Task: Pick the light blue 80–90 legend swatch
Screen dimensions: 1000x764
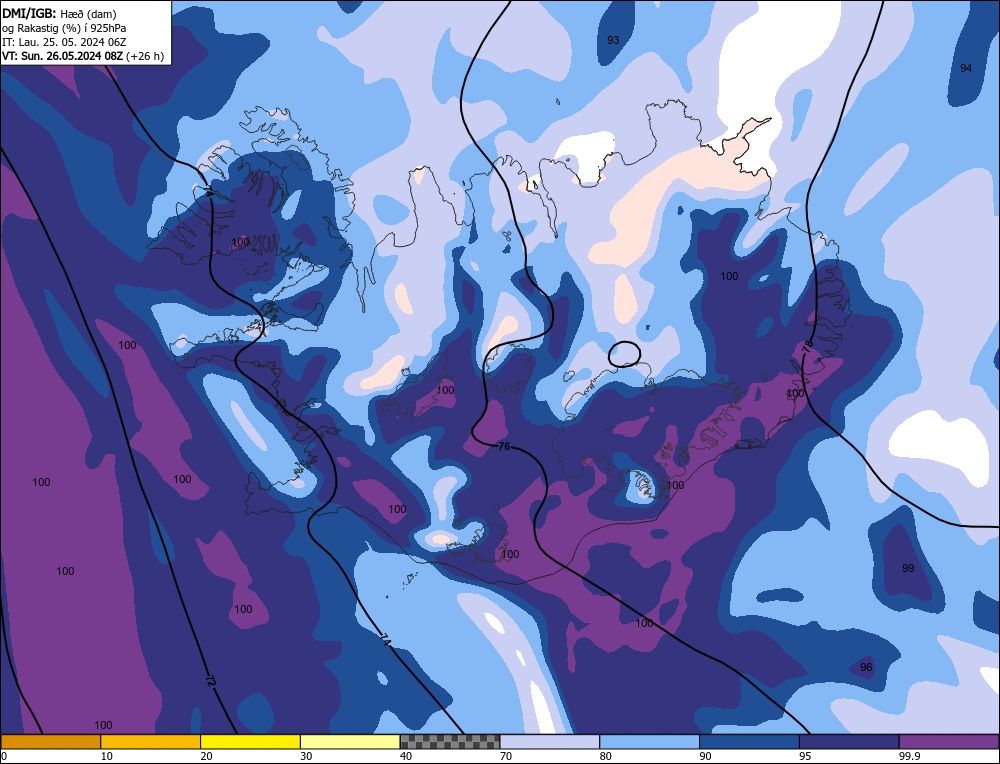Action: pos(649,741)
